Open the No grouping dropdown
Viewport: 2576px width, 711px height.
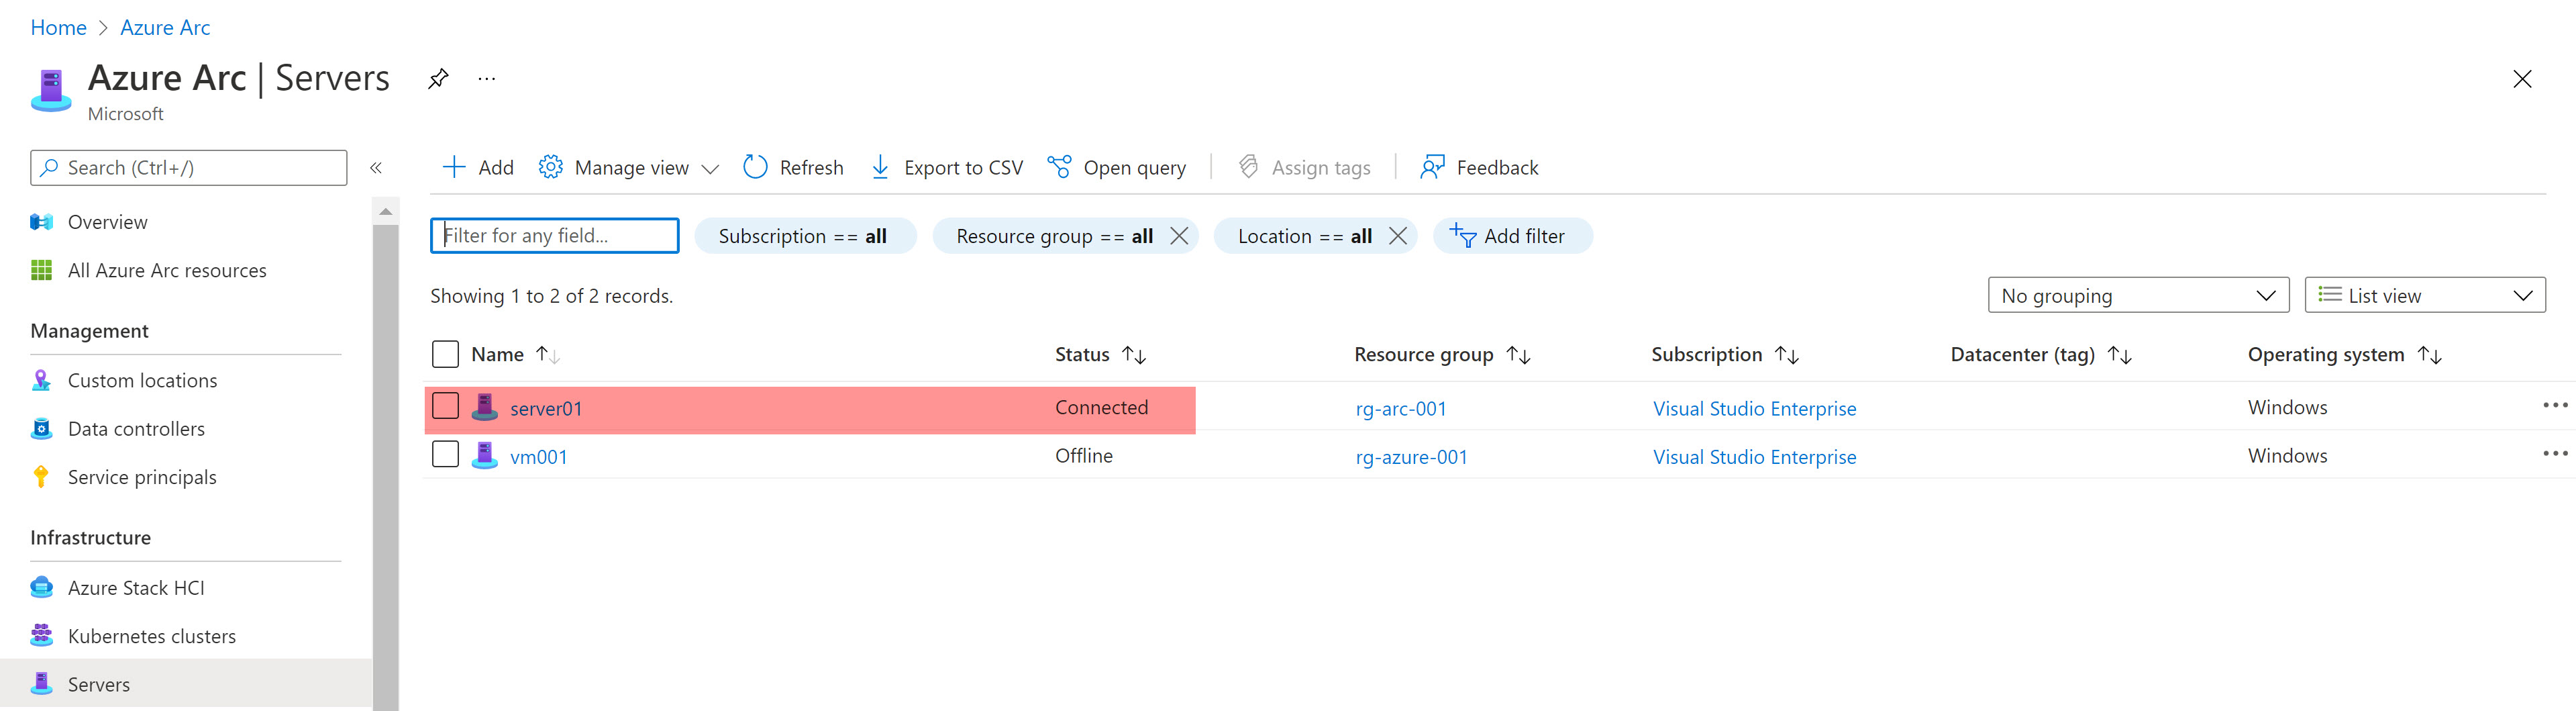tap(2138, 295)
